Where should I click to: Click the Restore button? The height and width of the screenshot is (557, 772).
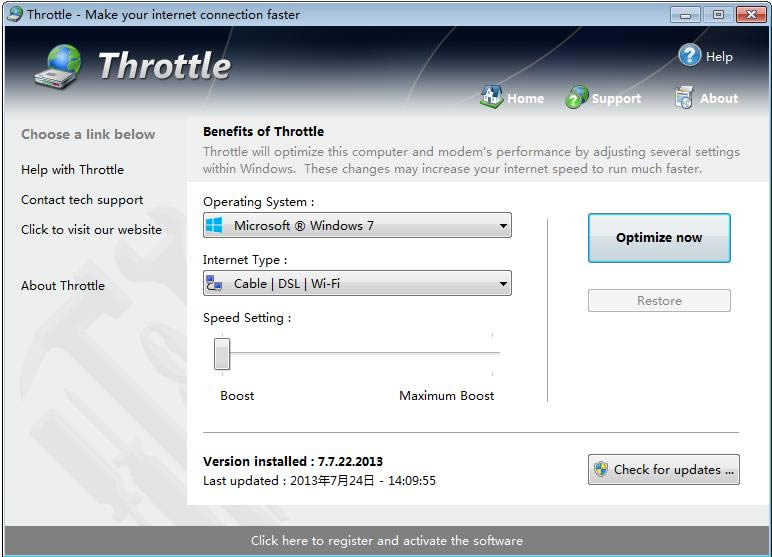(x=659, y=300)
